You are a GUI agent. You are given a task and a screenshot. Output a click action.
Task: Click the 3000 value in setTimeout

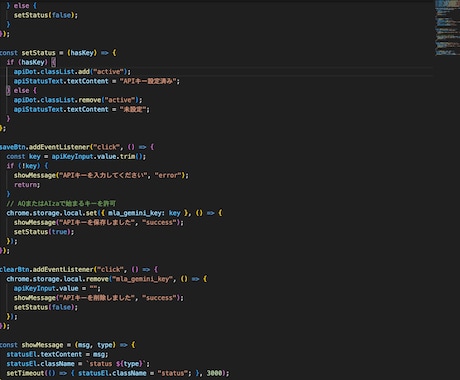214,373
